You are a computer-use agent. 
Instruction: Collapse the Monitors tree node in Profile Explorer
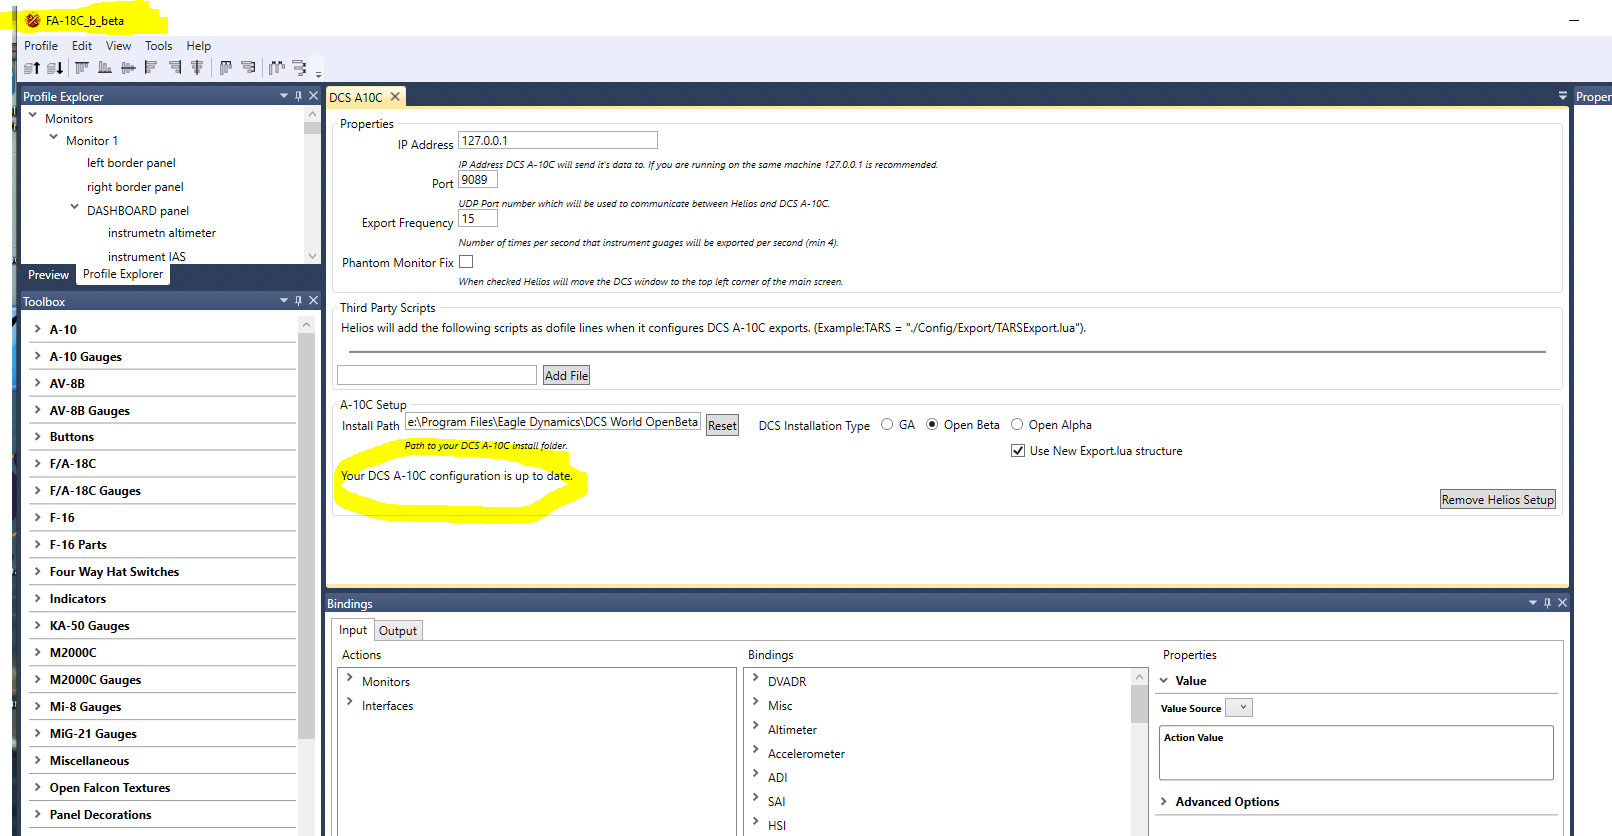click(33, 116)
